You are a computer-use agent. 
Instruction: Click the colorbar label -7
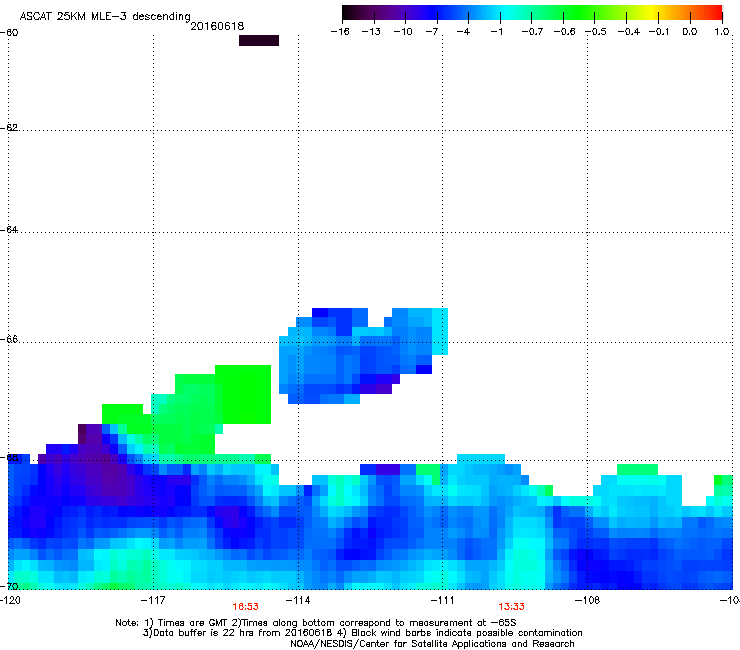point(431,32)
